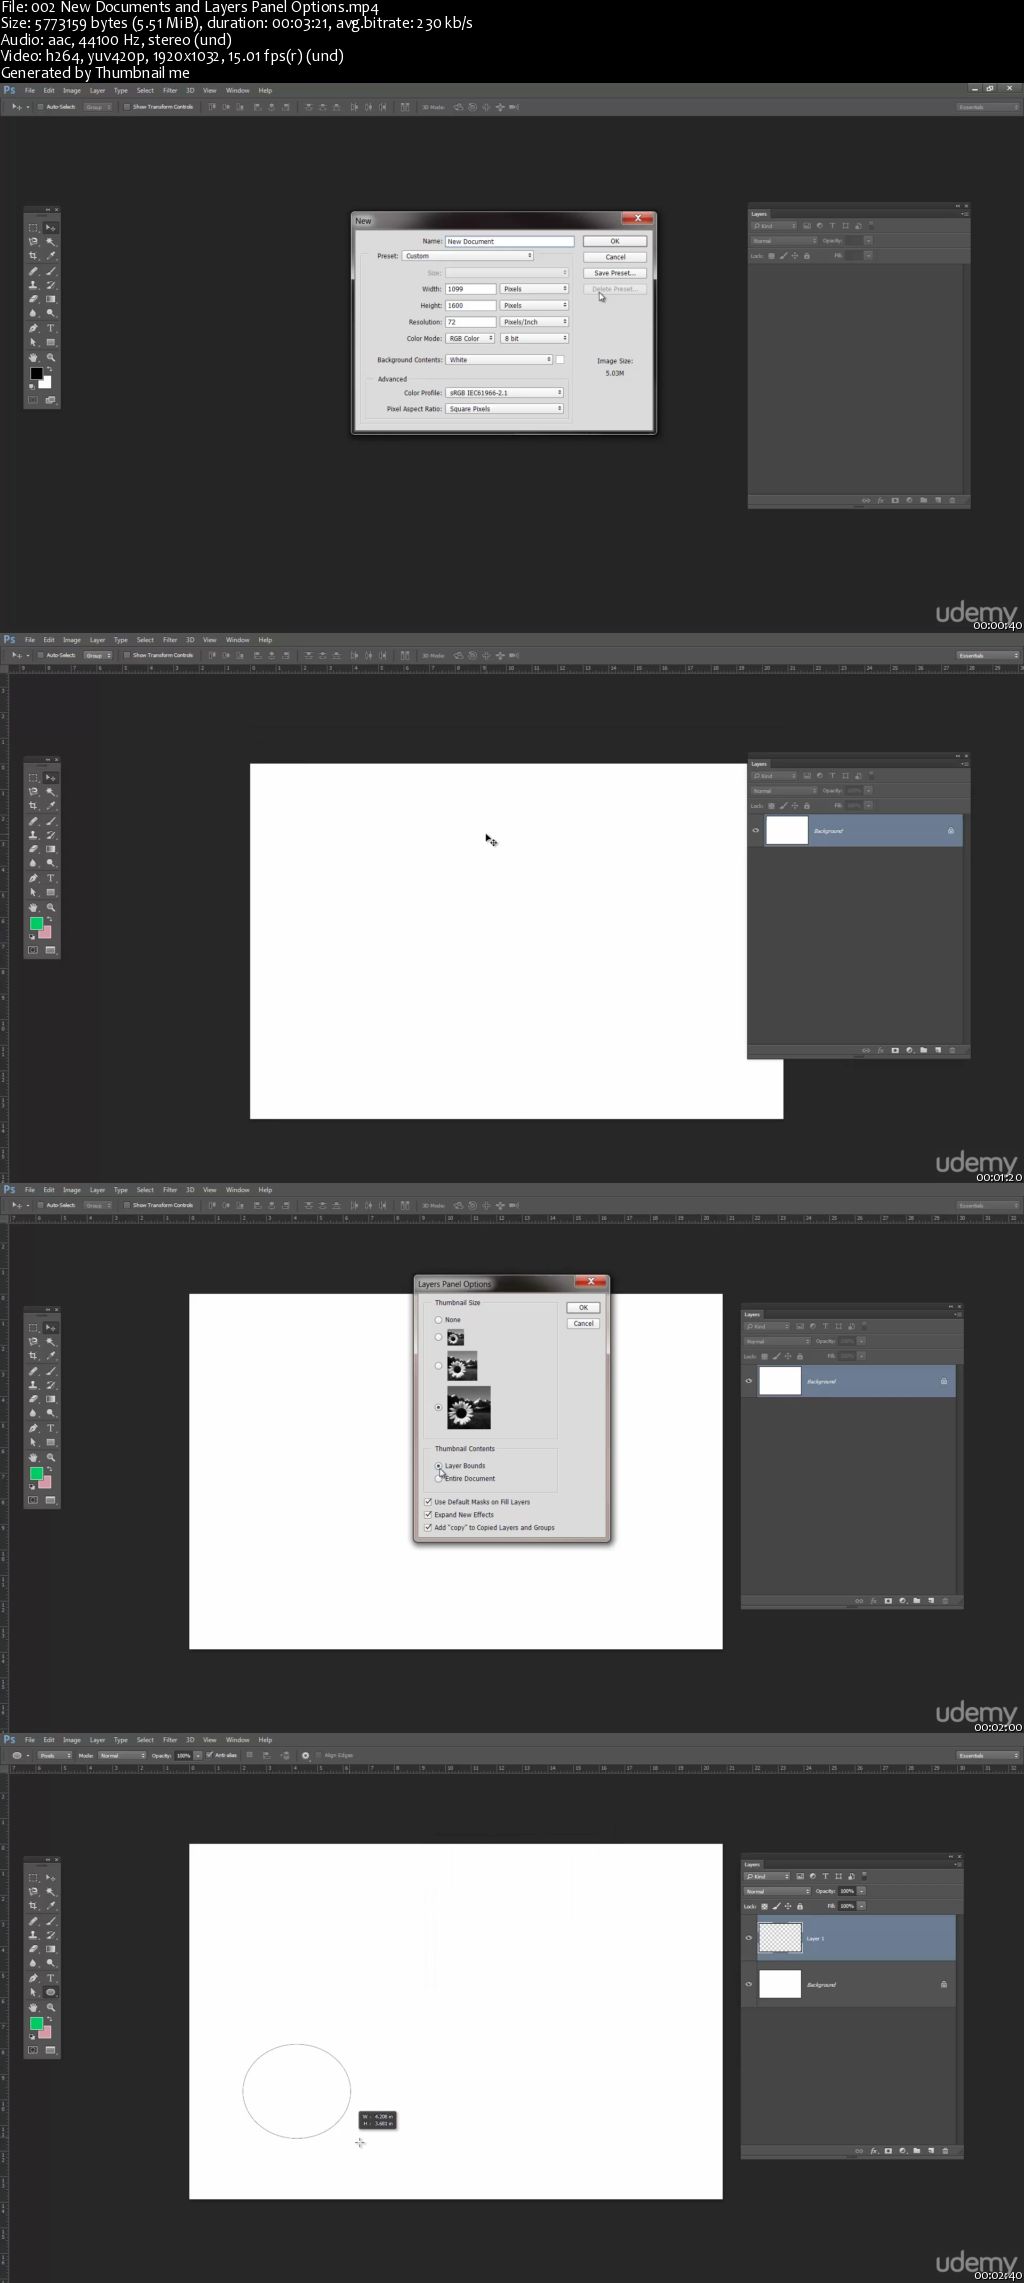Open Window menu in 00:02:00 frame

point(237,1190)
